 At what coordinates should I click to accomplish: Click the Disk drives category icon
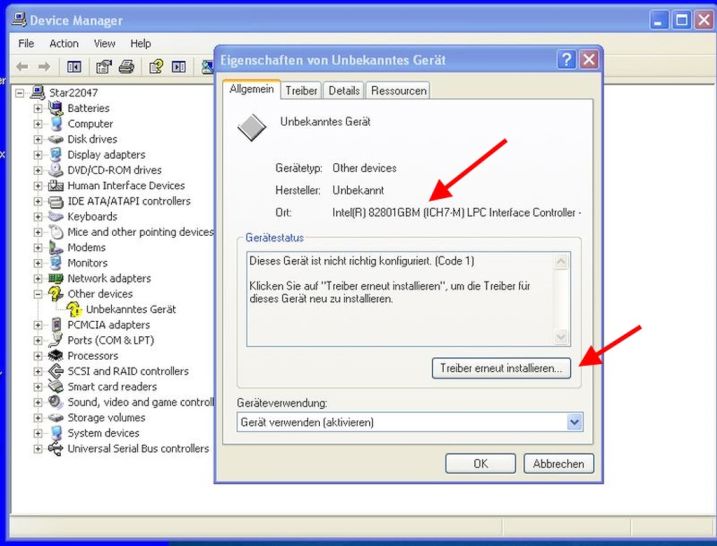tap(56, 139)
